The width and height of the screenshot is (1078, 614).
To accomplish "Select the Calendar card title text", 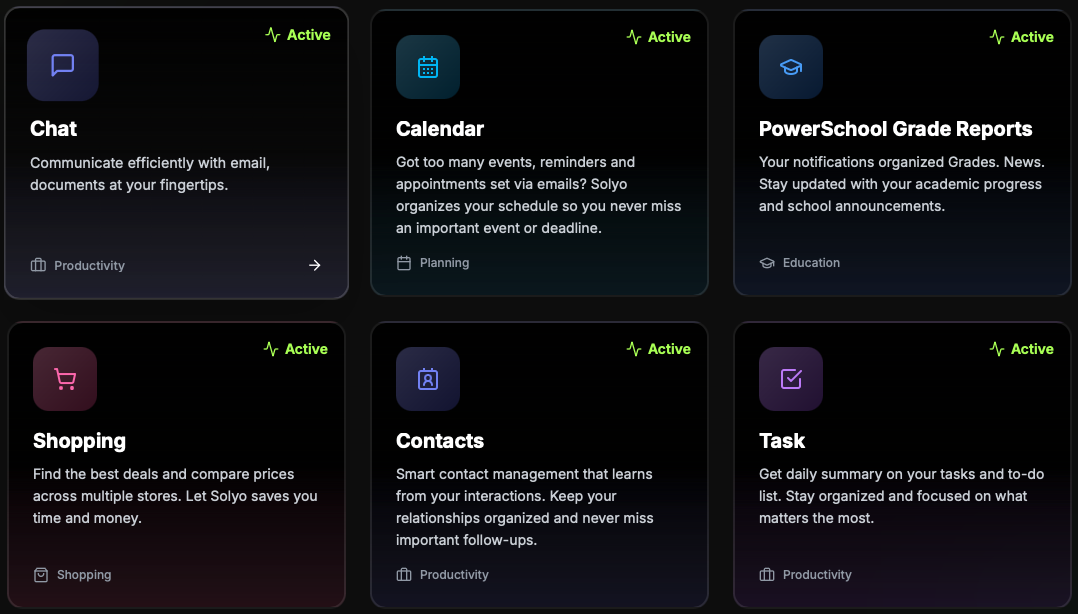I will click(x=440, y=129).
